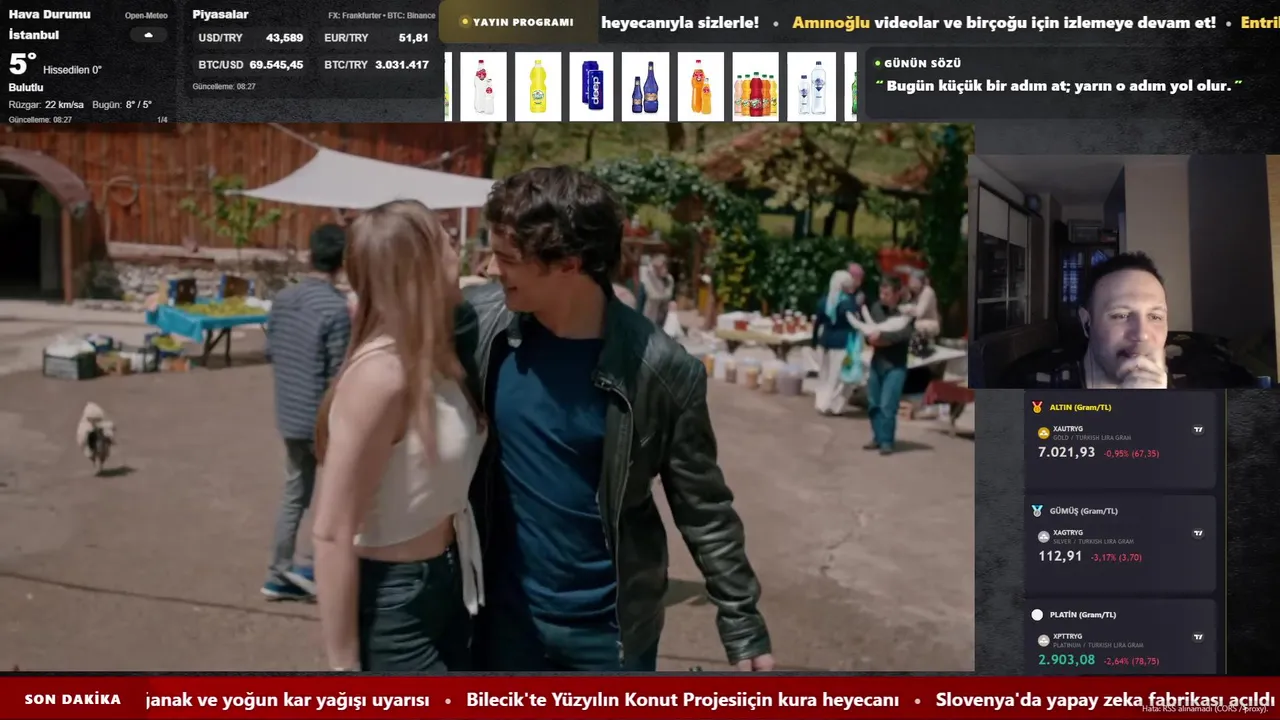This screenshot has width=1280, height=720.
Task: Click the gold price 7.021,93
Action: coord(1066,453)
